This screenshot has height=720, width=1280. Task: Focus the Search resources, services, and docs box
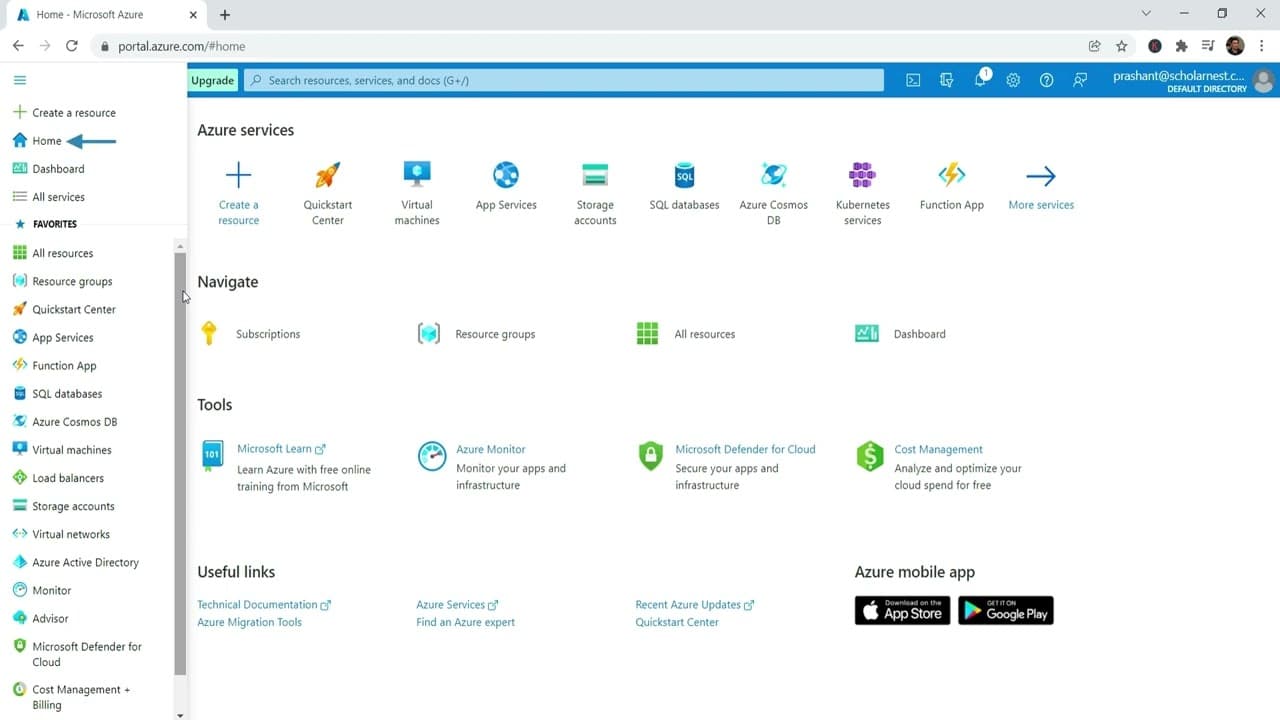coord(564,80)
